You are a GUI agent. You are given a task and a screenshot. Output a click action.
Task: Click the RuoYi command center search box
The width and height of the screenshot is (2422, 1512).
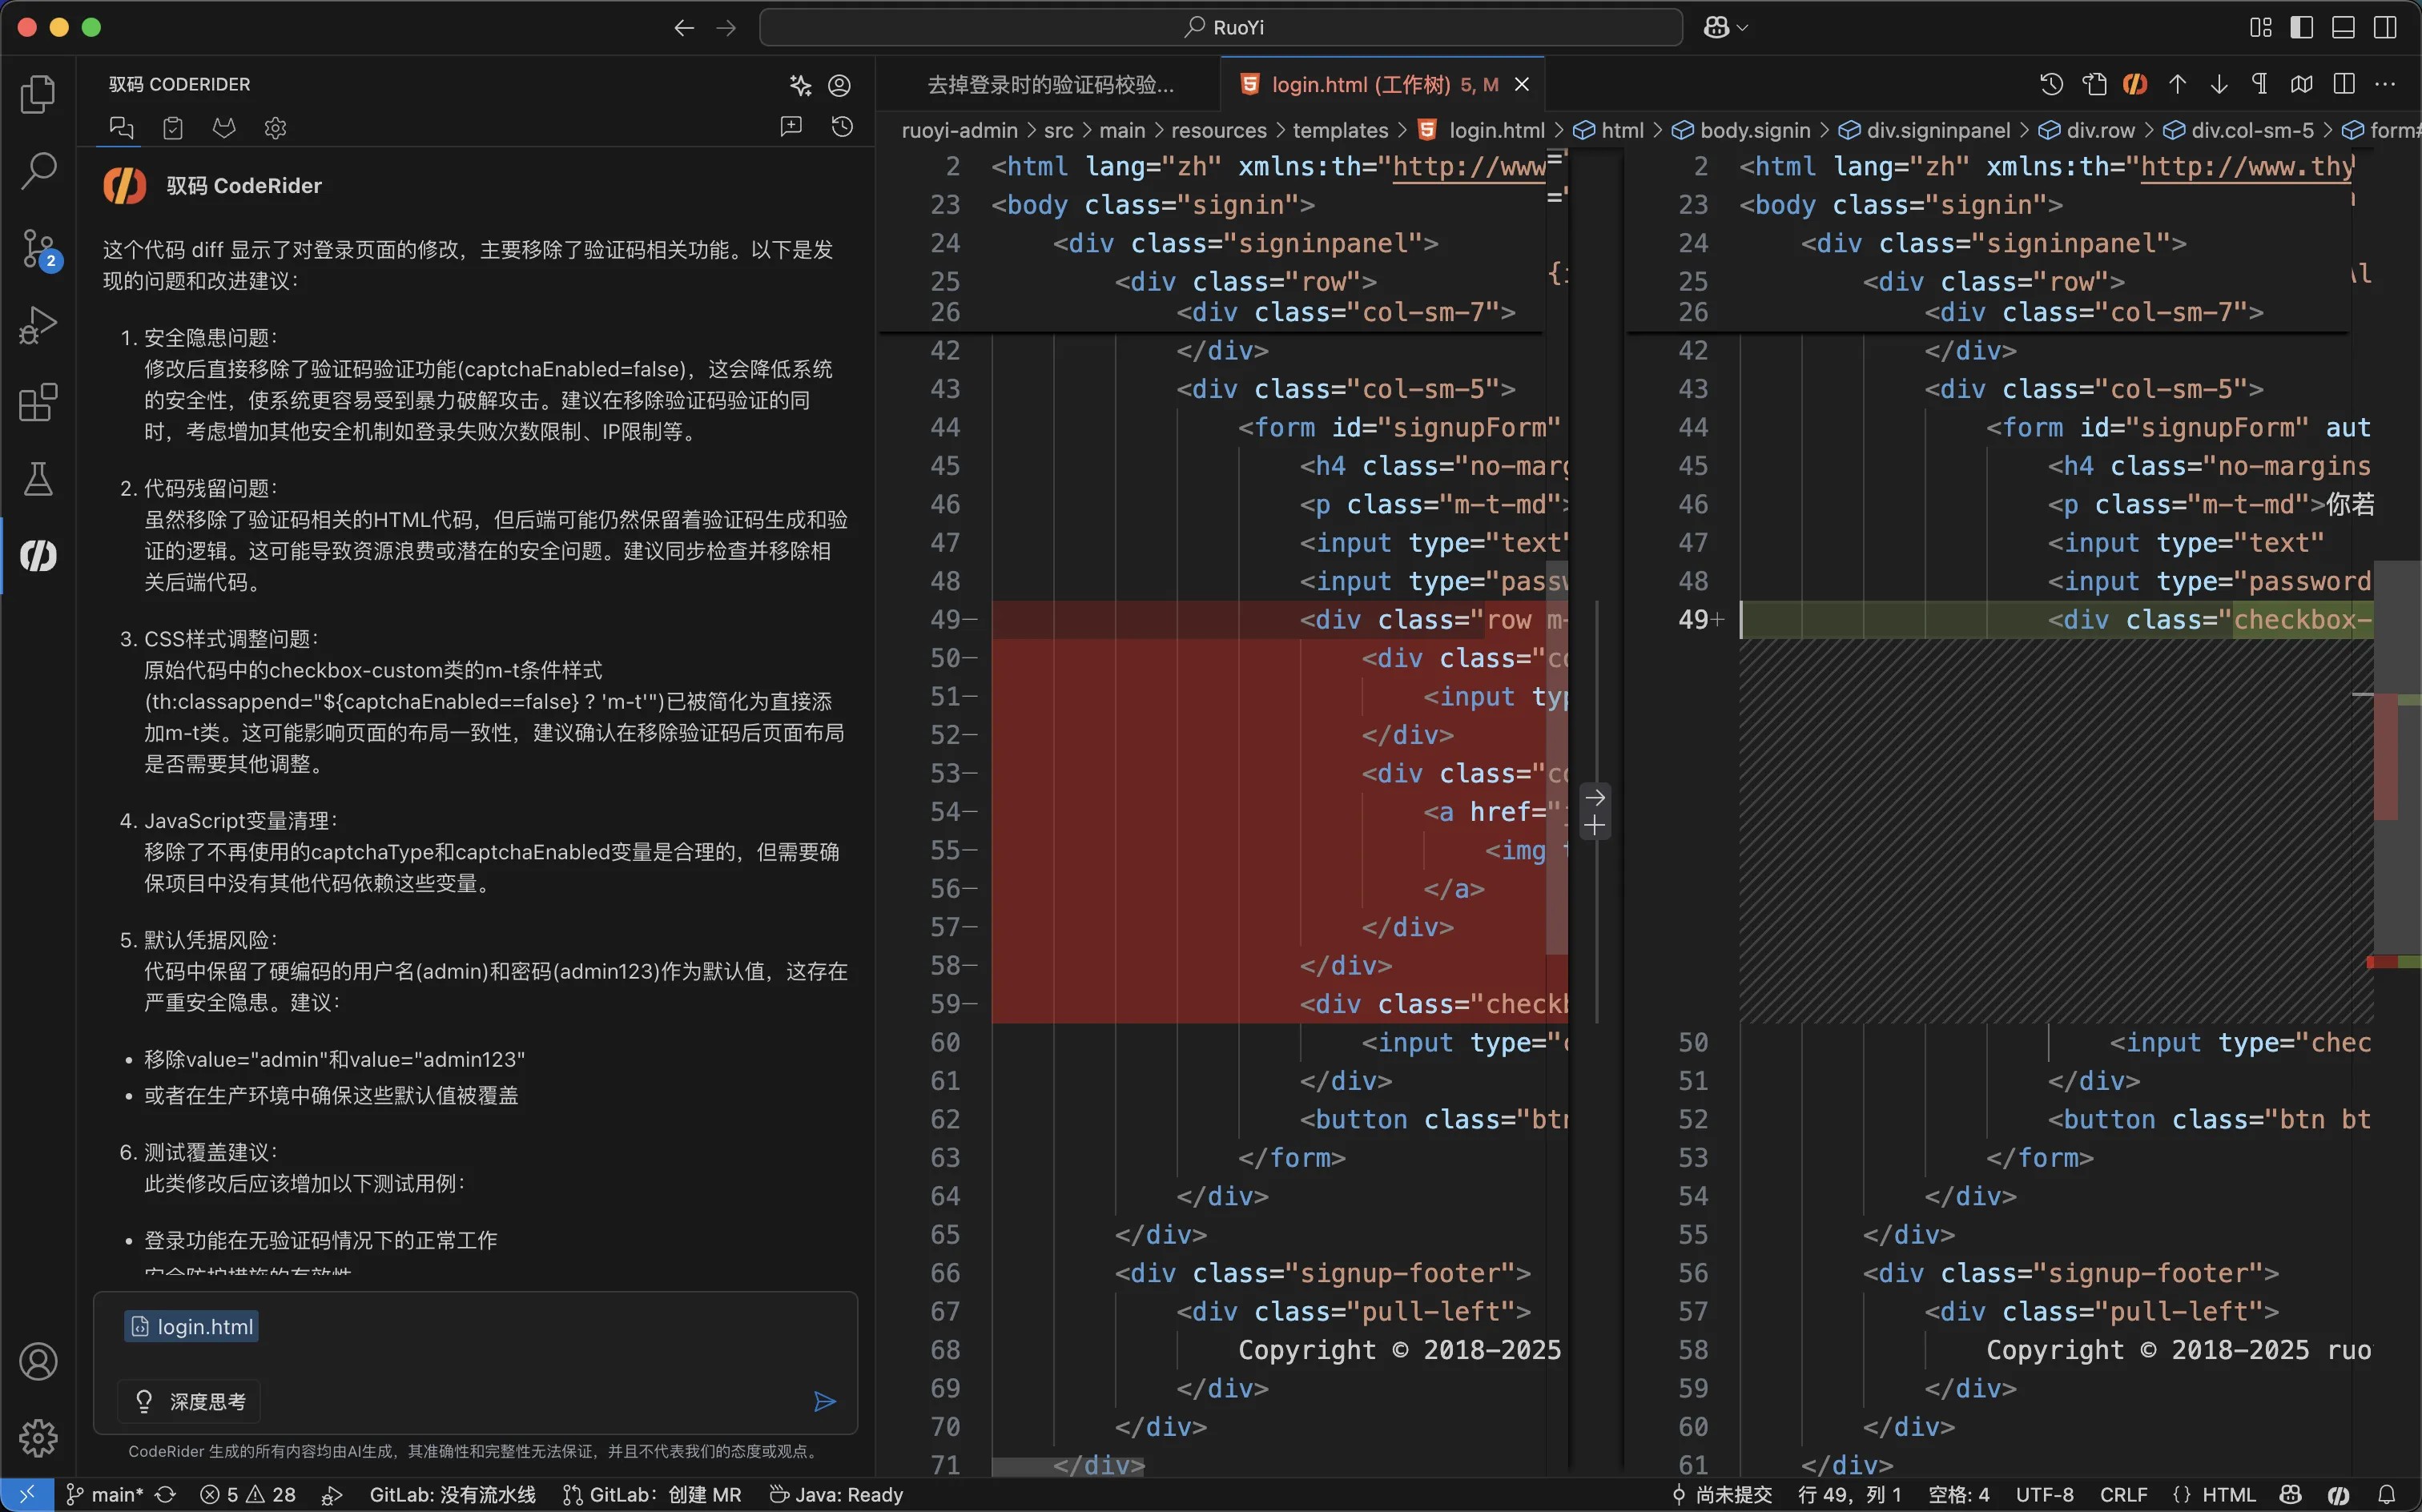click(x=1221, y=27)
